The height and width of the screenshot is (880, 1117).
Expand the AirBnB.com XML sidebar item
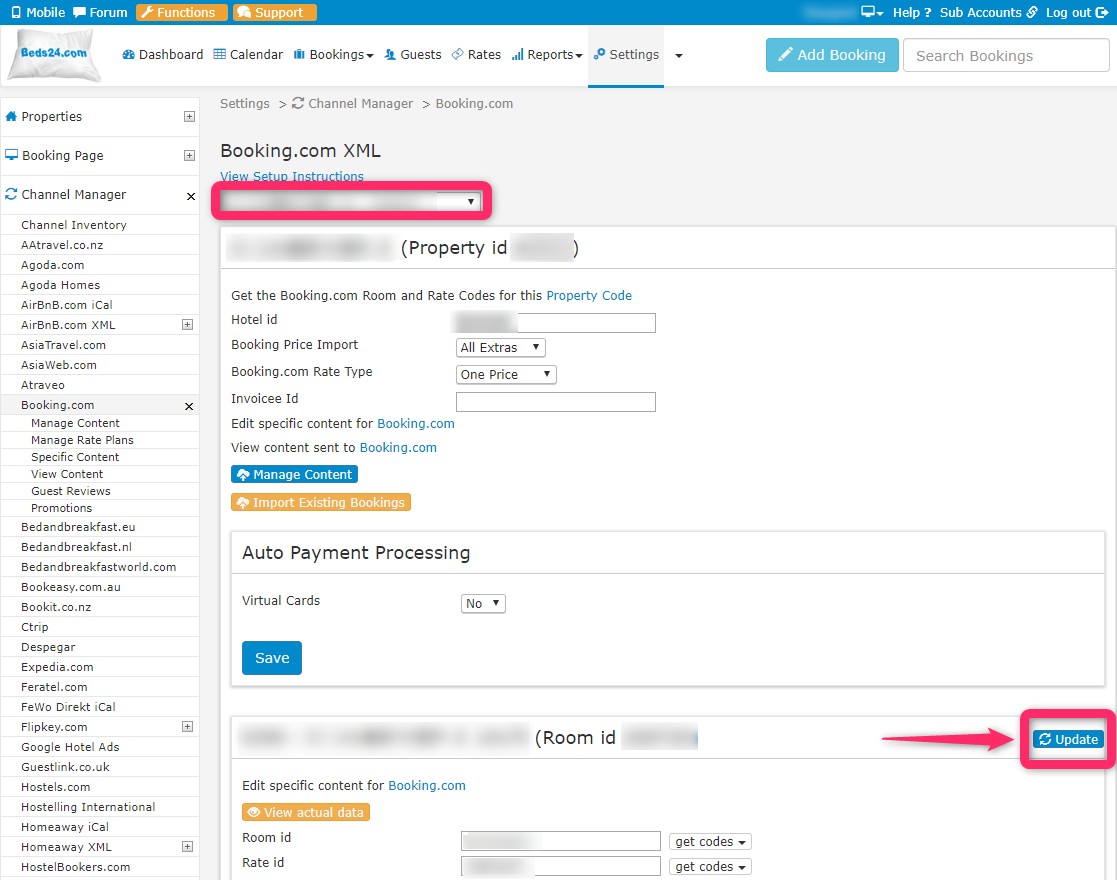click(x=187, y=324)
